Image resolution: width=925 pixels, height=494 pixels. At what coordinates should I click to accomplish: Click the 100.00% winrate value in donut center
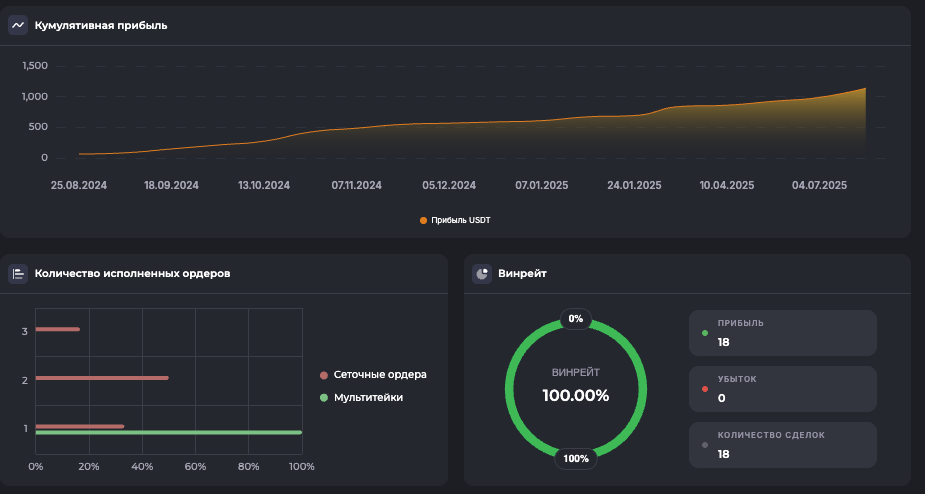click(x=576, y=395)
